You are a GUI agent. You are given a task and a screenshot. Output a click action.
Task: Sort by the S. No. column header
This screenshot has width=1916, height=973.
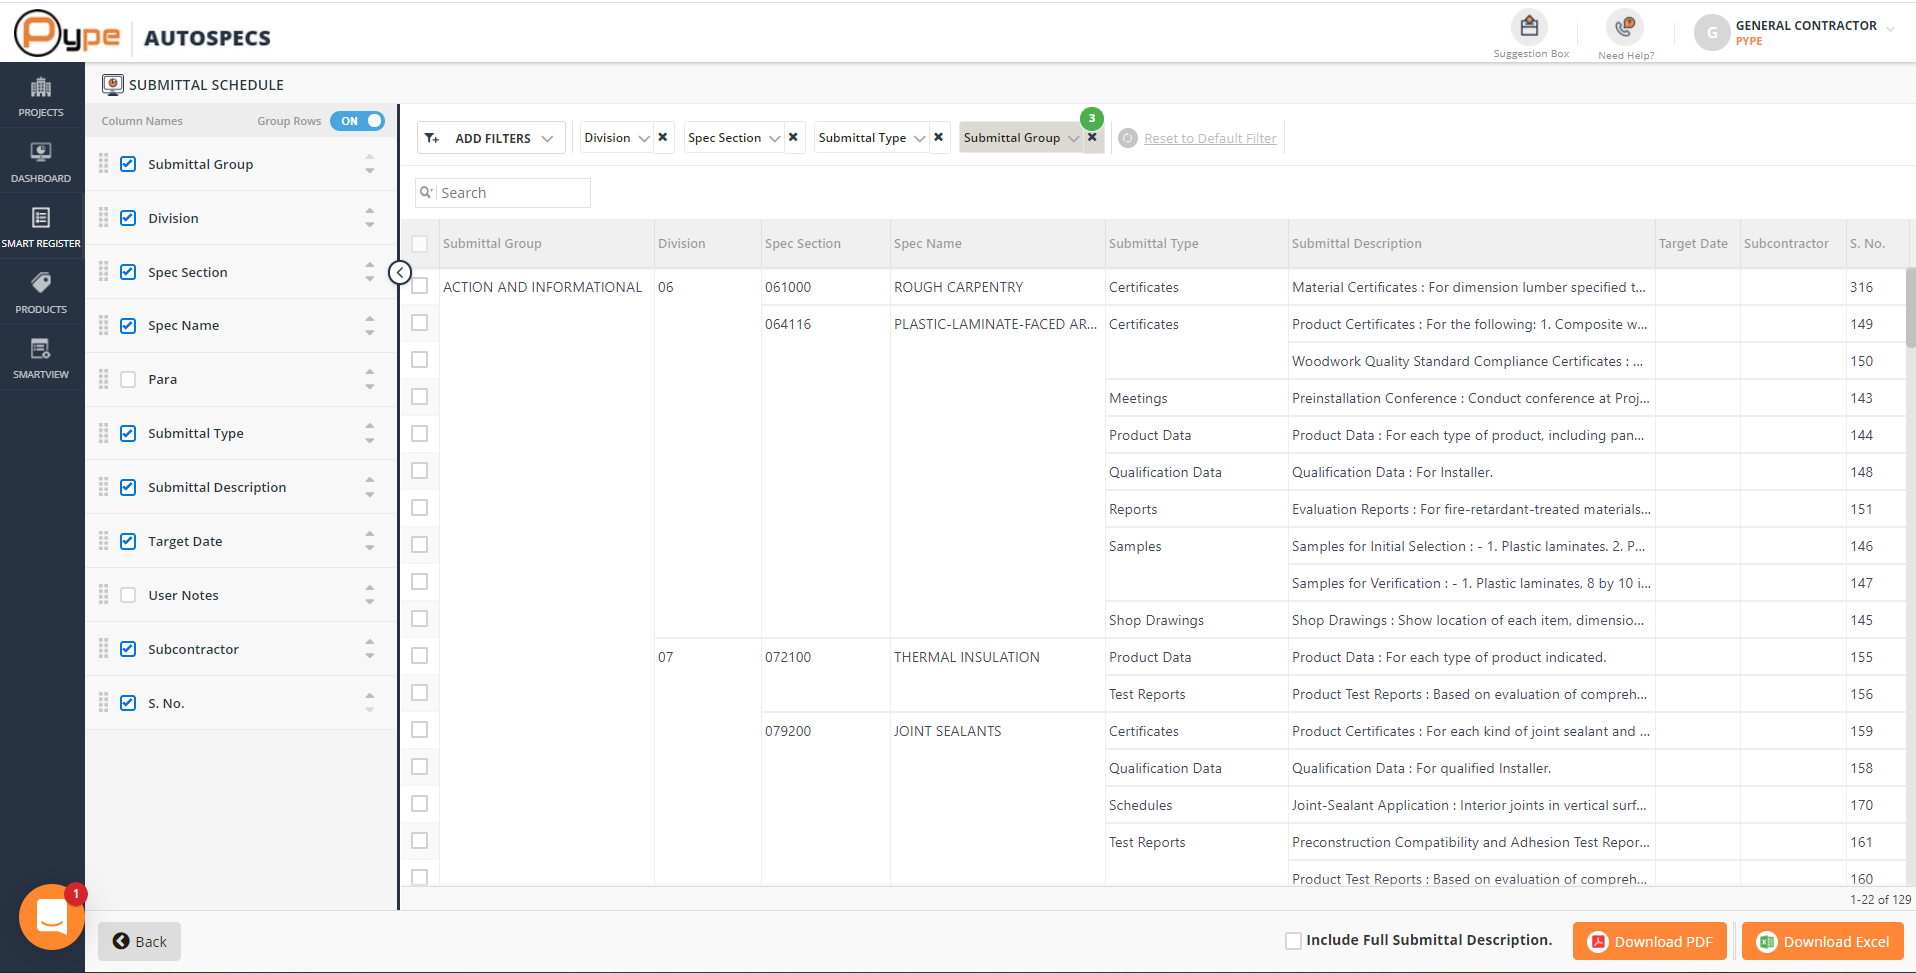1867,243
